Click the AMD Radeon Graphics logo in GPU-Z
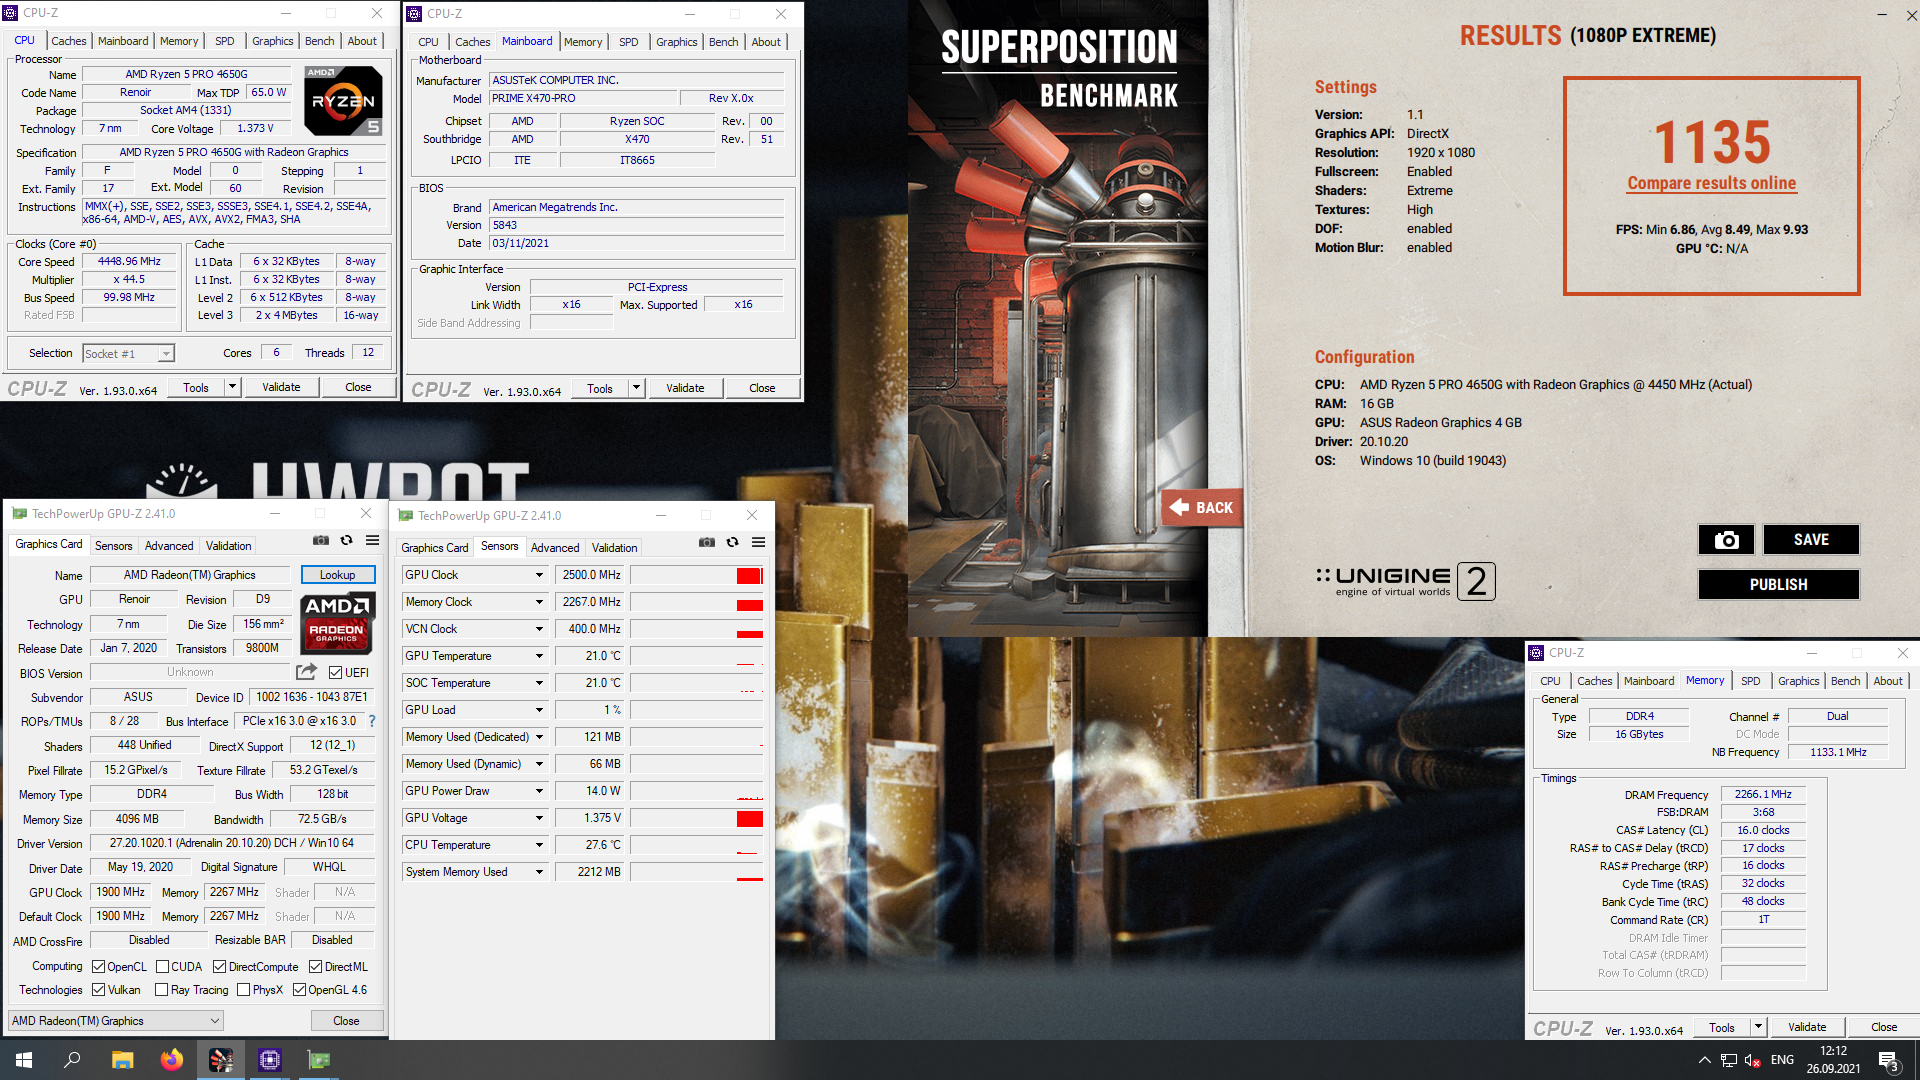The image size is (1920, 1080). (338, 623)
